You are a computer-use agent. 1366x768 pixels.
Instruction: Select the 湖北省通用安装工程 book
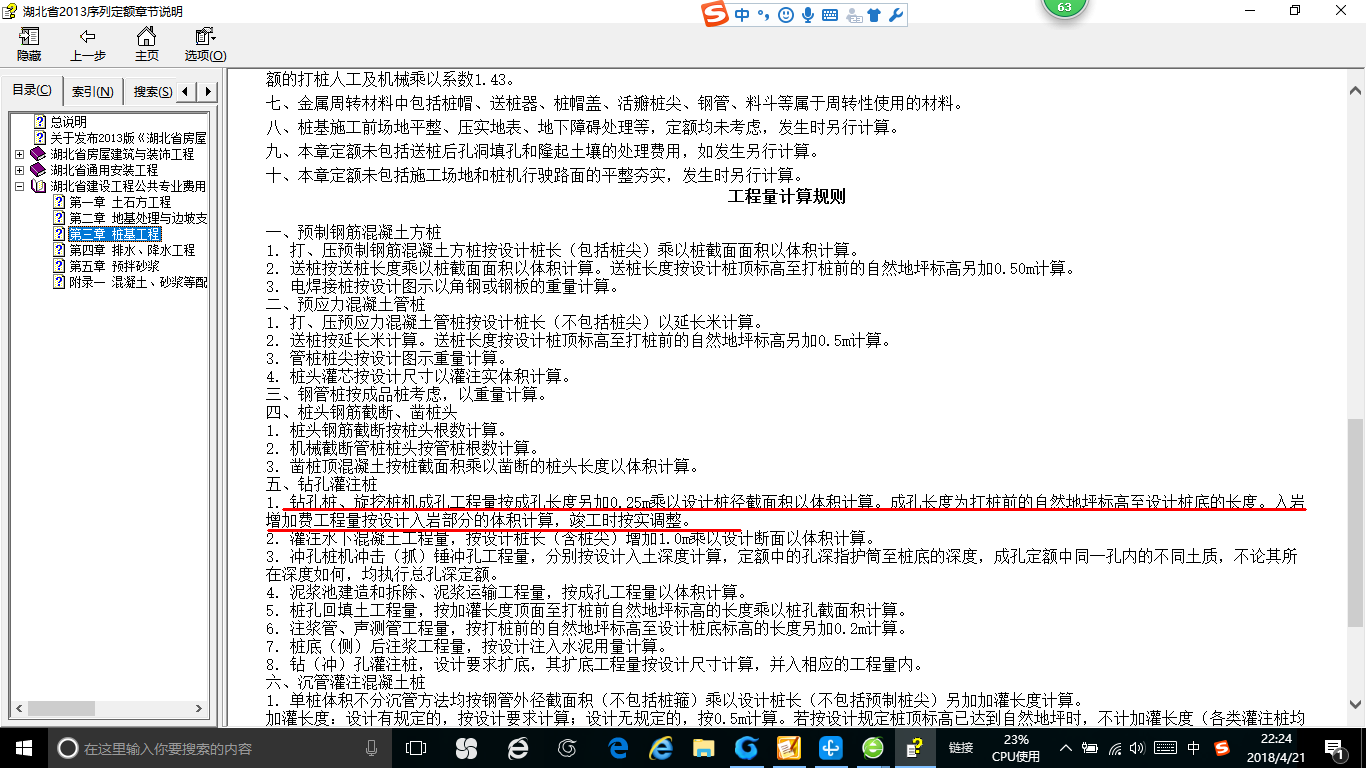pyautogui.click(x=104, y=170)
